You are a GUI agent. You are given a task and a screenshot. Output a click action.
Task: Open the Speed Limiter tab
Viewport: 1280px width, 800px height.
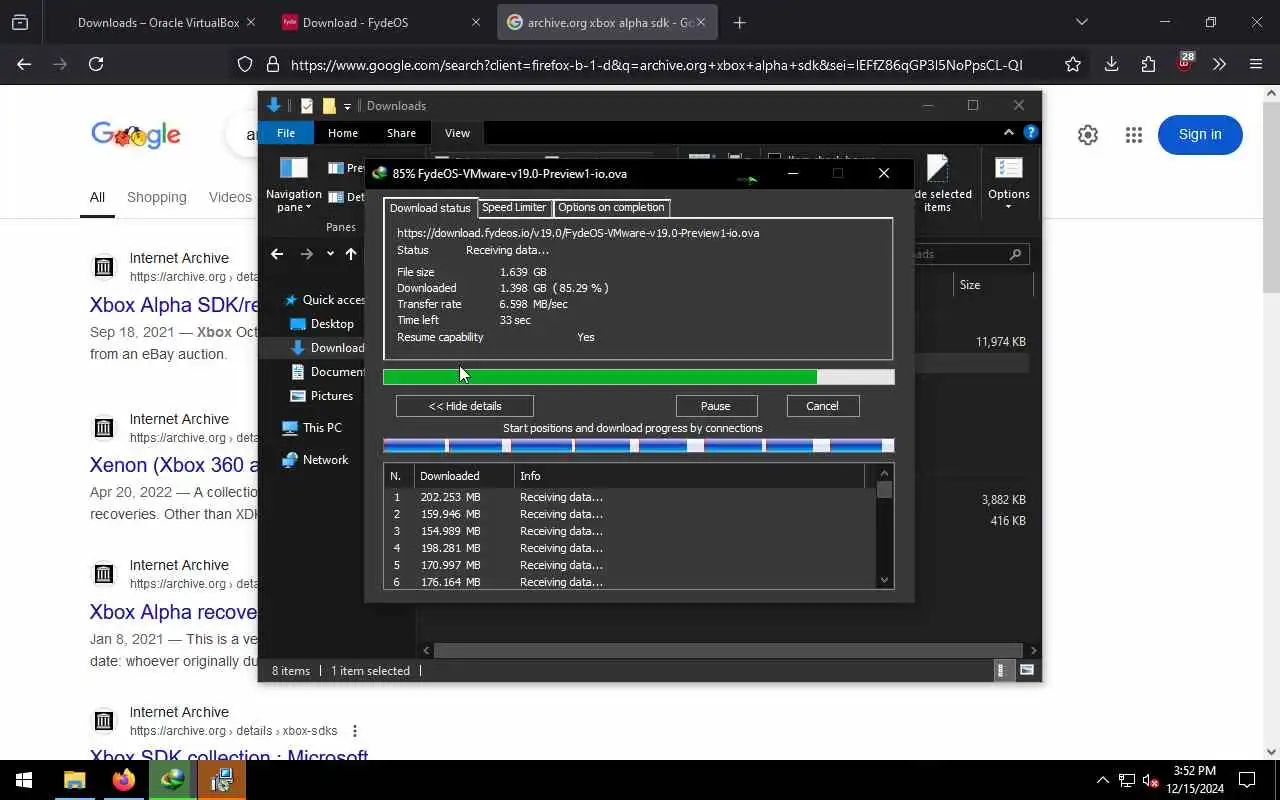pos(514,207)
